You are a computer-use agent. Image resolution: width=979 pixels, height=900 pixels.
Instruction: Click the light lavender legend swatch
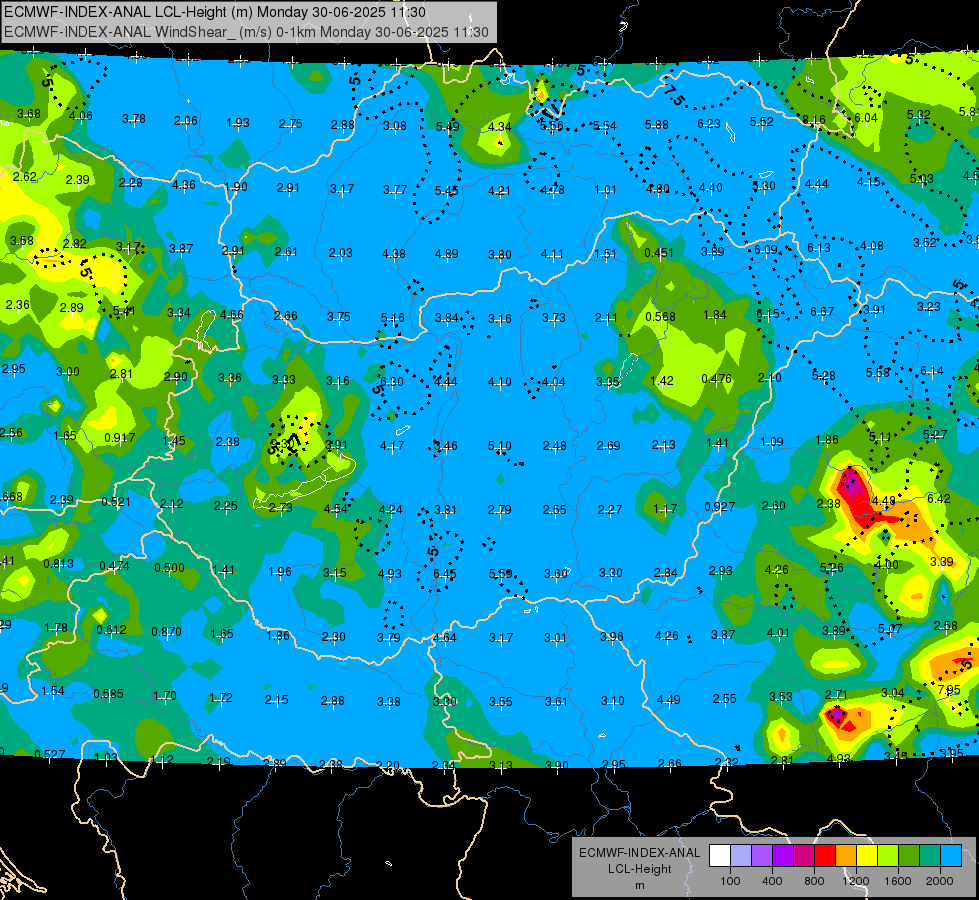(x=741, y=855)
